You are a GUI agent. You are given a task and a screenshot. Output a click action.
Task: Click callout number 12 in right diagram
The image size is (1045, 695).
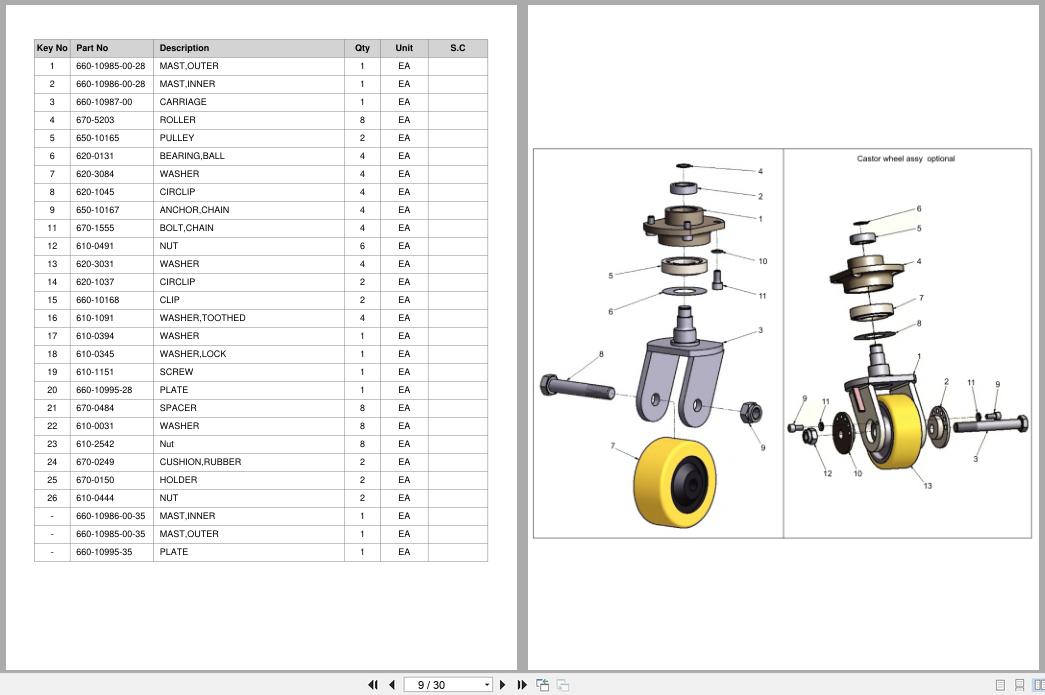pyautogui.click(x=827, y=474)
